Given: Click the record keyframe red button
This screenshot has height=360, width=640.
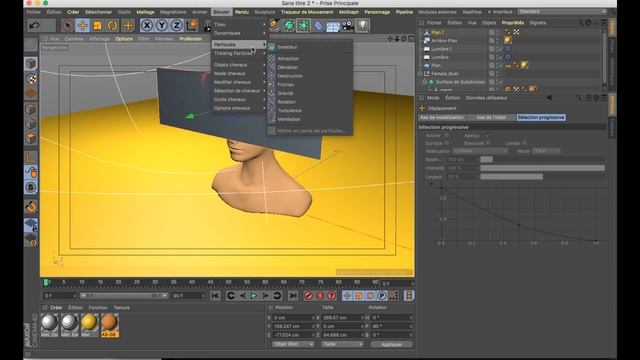Looking at the screenshot, I should click(x=309, y=296).
